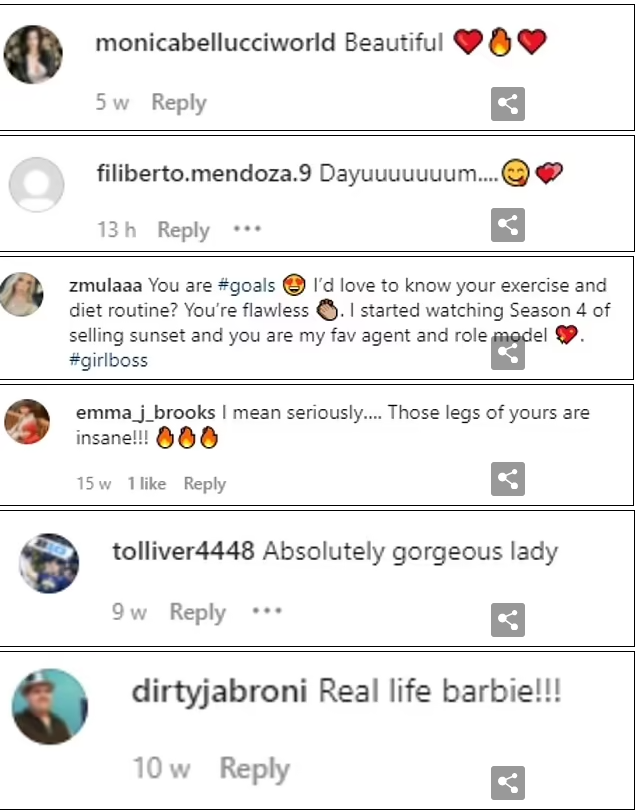Reply to emma_j_brooks' comment
636x811 pixels.
click(205, 484)
